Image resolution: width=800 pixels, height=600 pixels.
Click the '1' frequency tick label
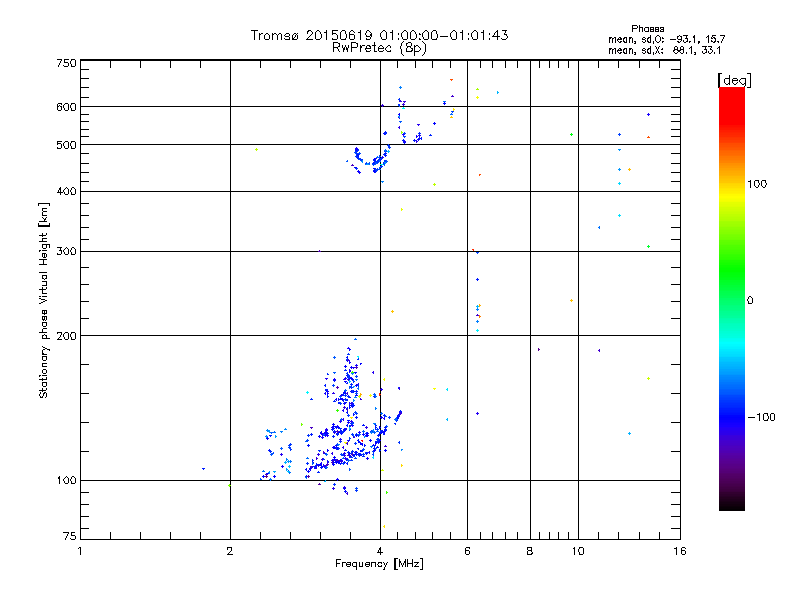80,551
